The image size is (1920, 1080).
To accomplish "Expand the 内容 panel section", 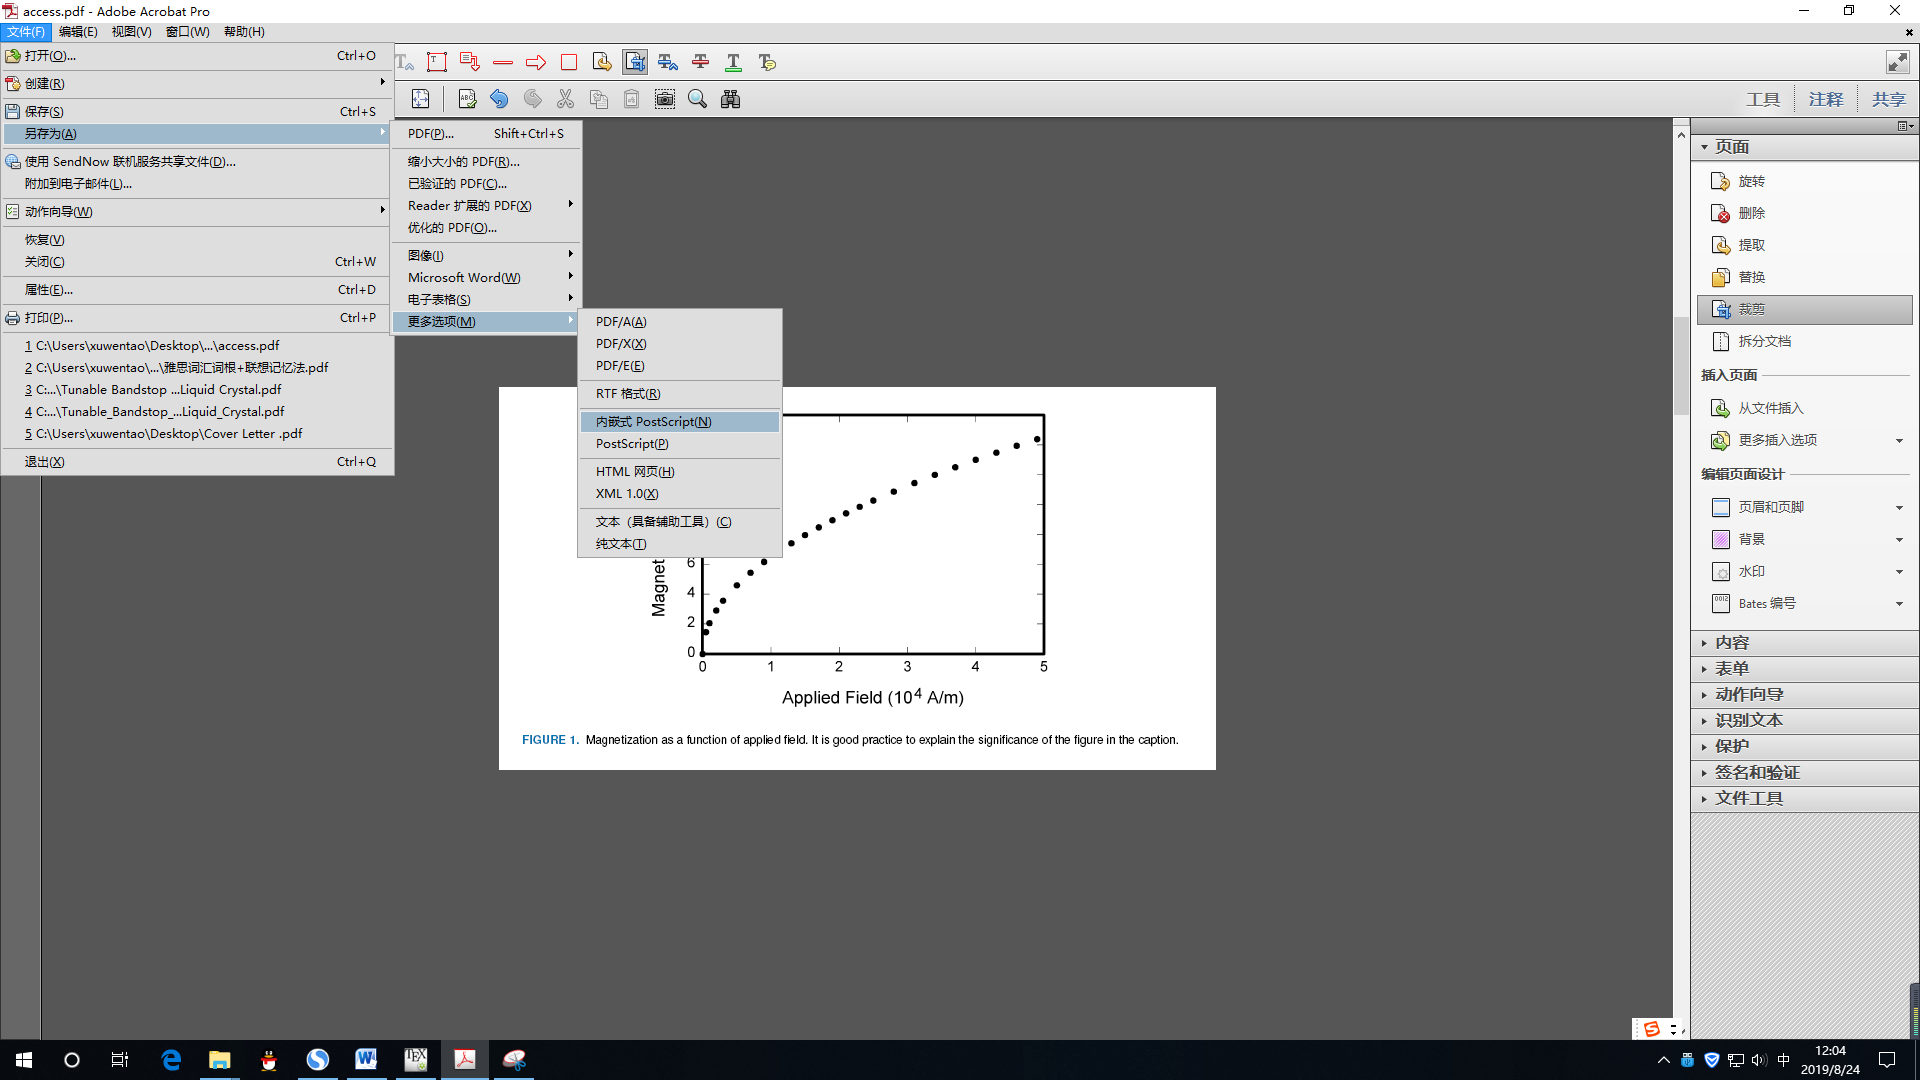I will [1732, 643].
